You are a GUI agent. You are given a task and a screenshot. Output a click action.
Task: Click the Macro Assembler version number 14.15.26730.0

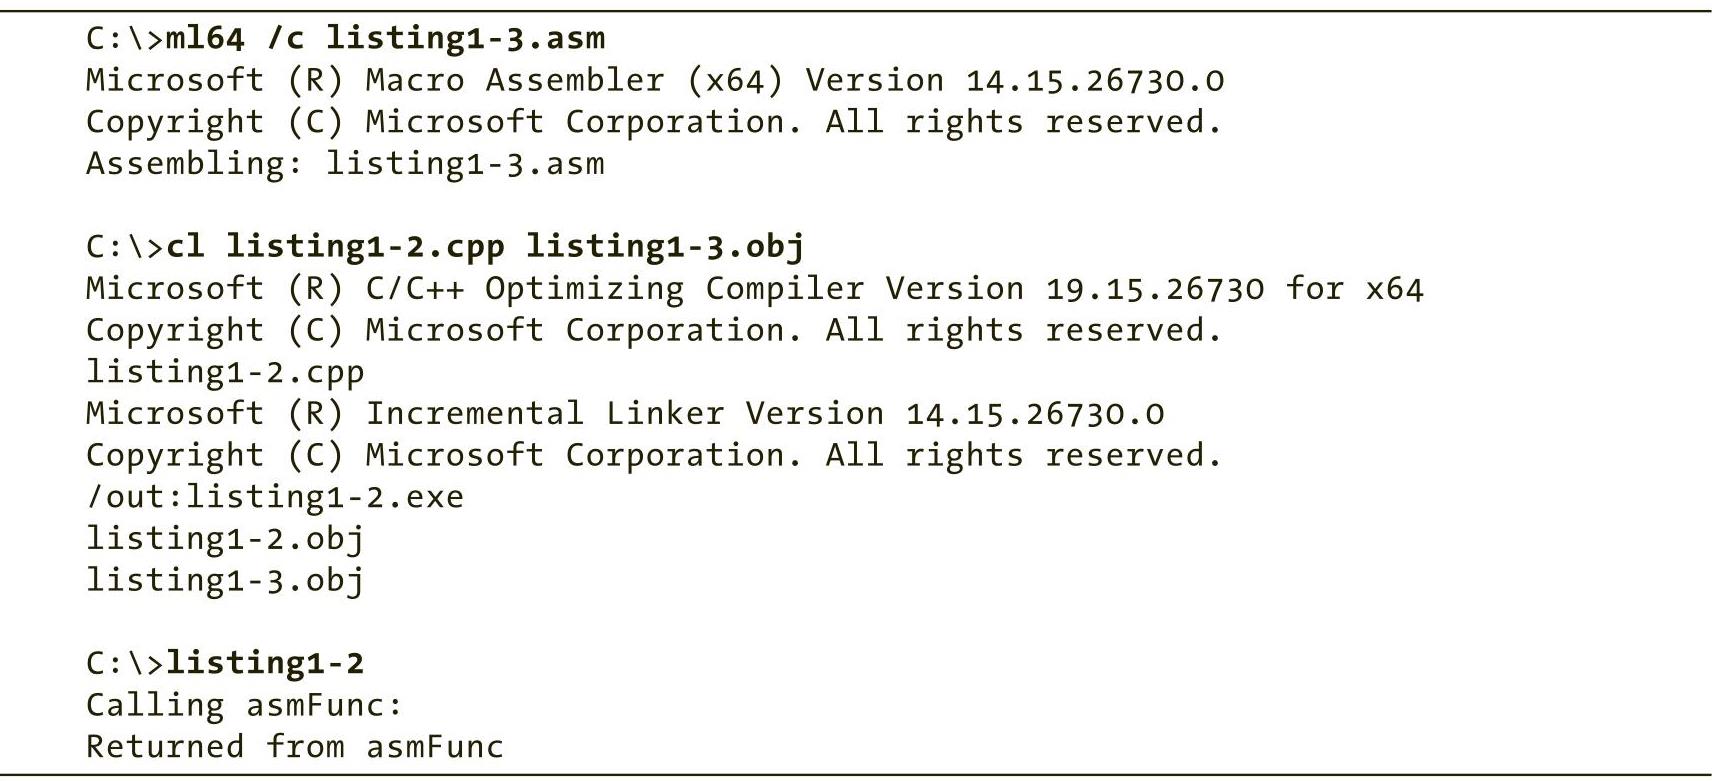point(1095,80)
